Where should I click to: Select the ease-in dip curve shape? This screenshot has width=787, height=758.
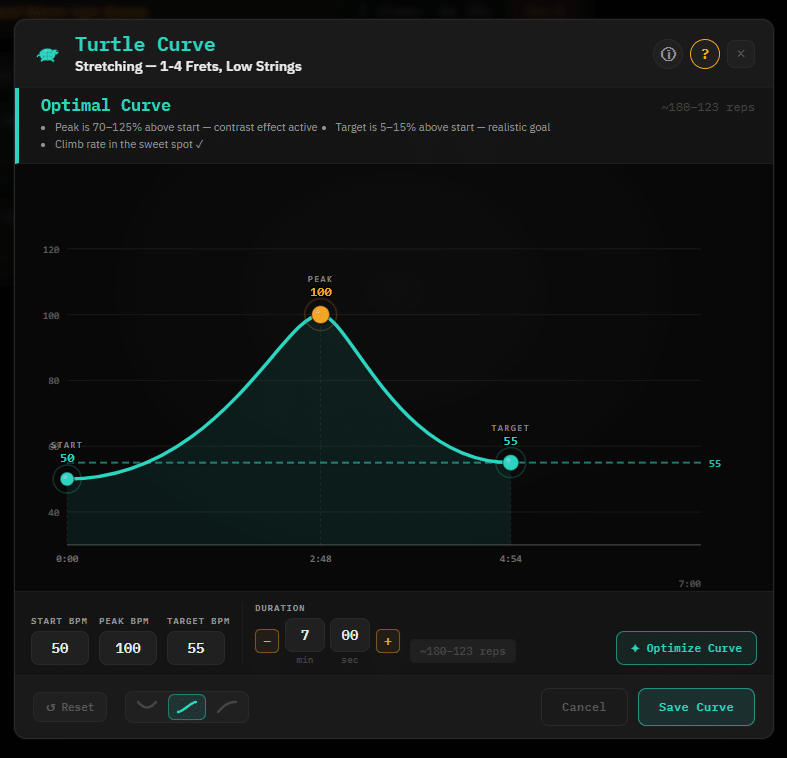pos(147,706)
